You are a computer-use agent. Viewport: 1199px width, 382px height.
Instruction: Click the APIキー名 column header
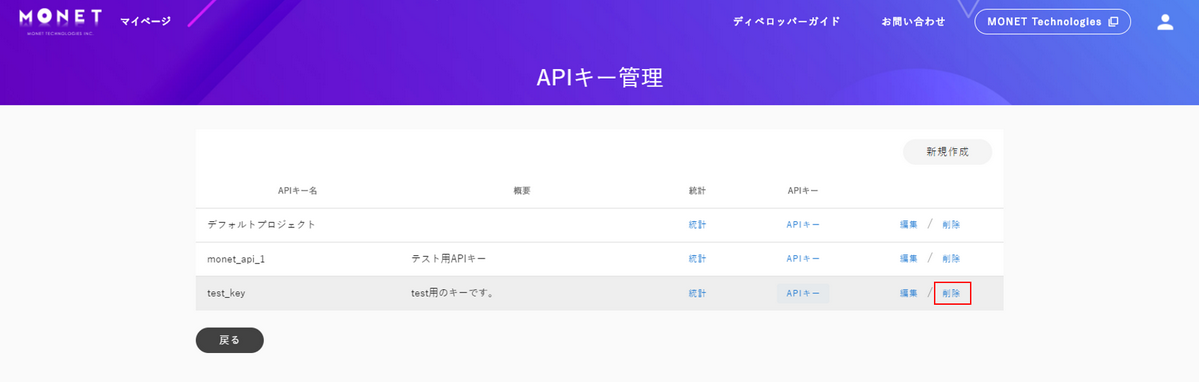coord(297,191)
